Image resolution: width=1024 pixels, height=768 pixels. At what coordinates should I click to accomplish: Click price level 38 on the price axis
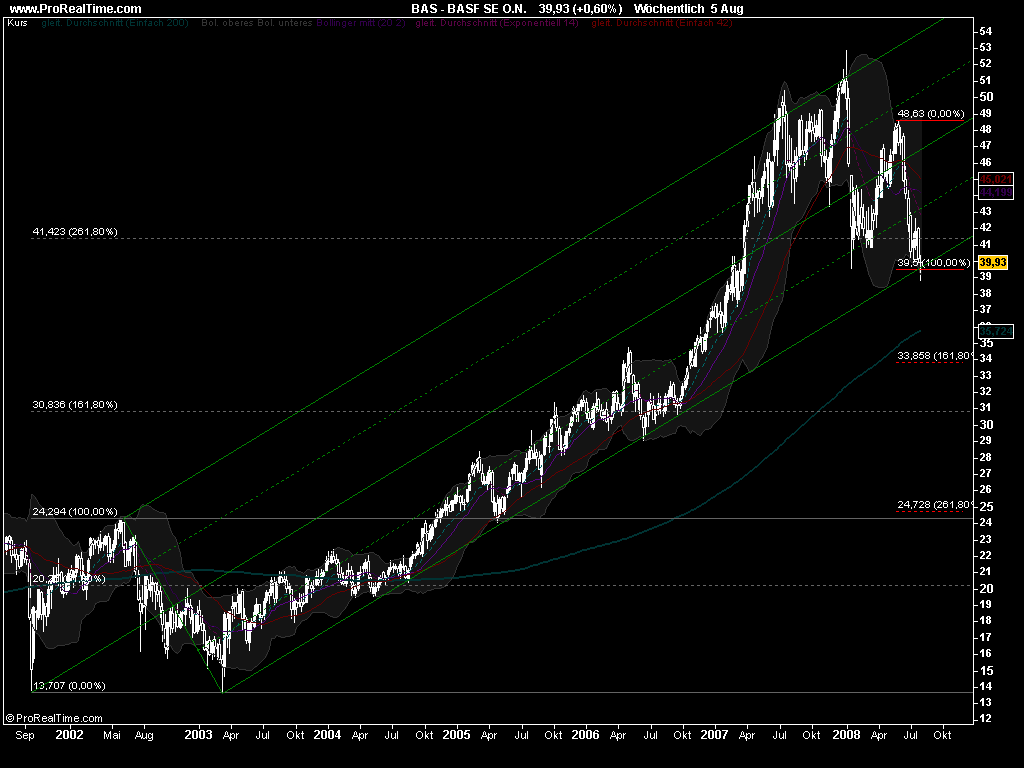click(986, 293)
